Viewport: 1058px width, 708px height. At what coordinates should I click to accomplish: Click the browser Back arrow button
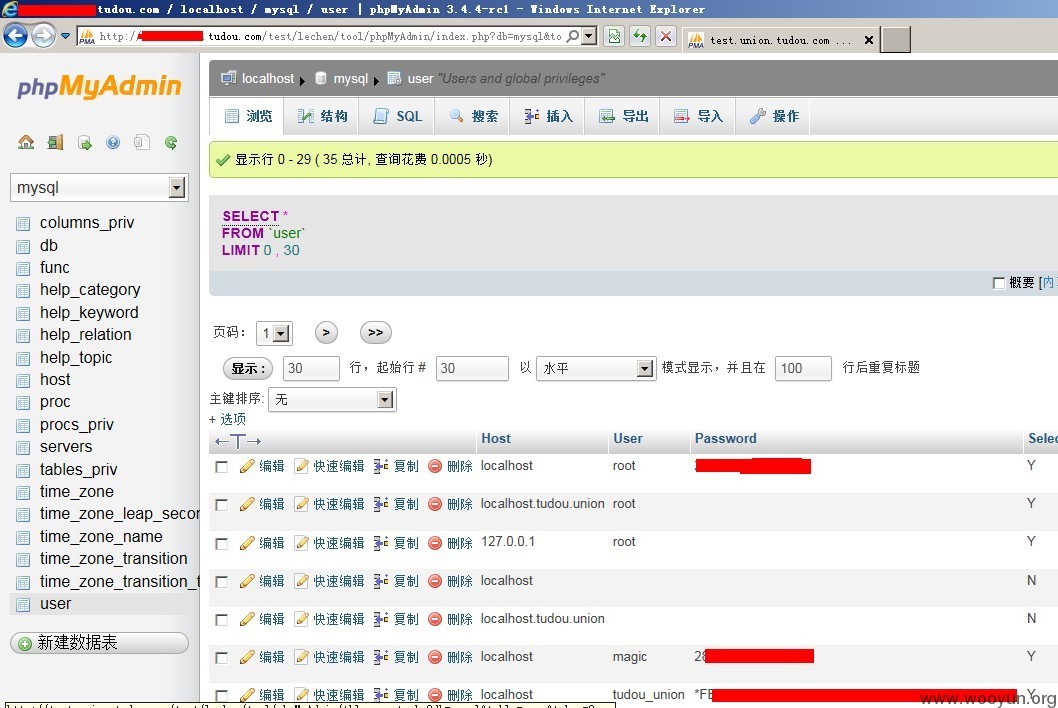(x=15, y=36)
